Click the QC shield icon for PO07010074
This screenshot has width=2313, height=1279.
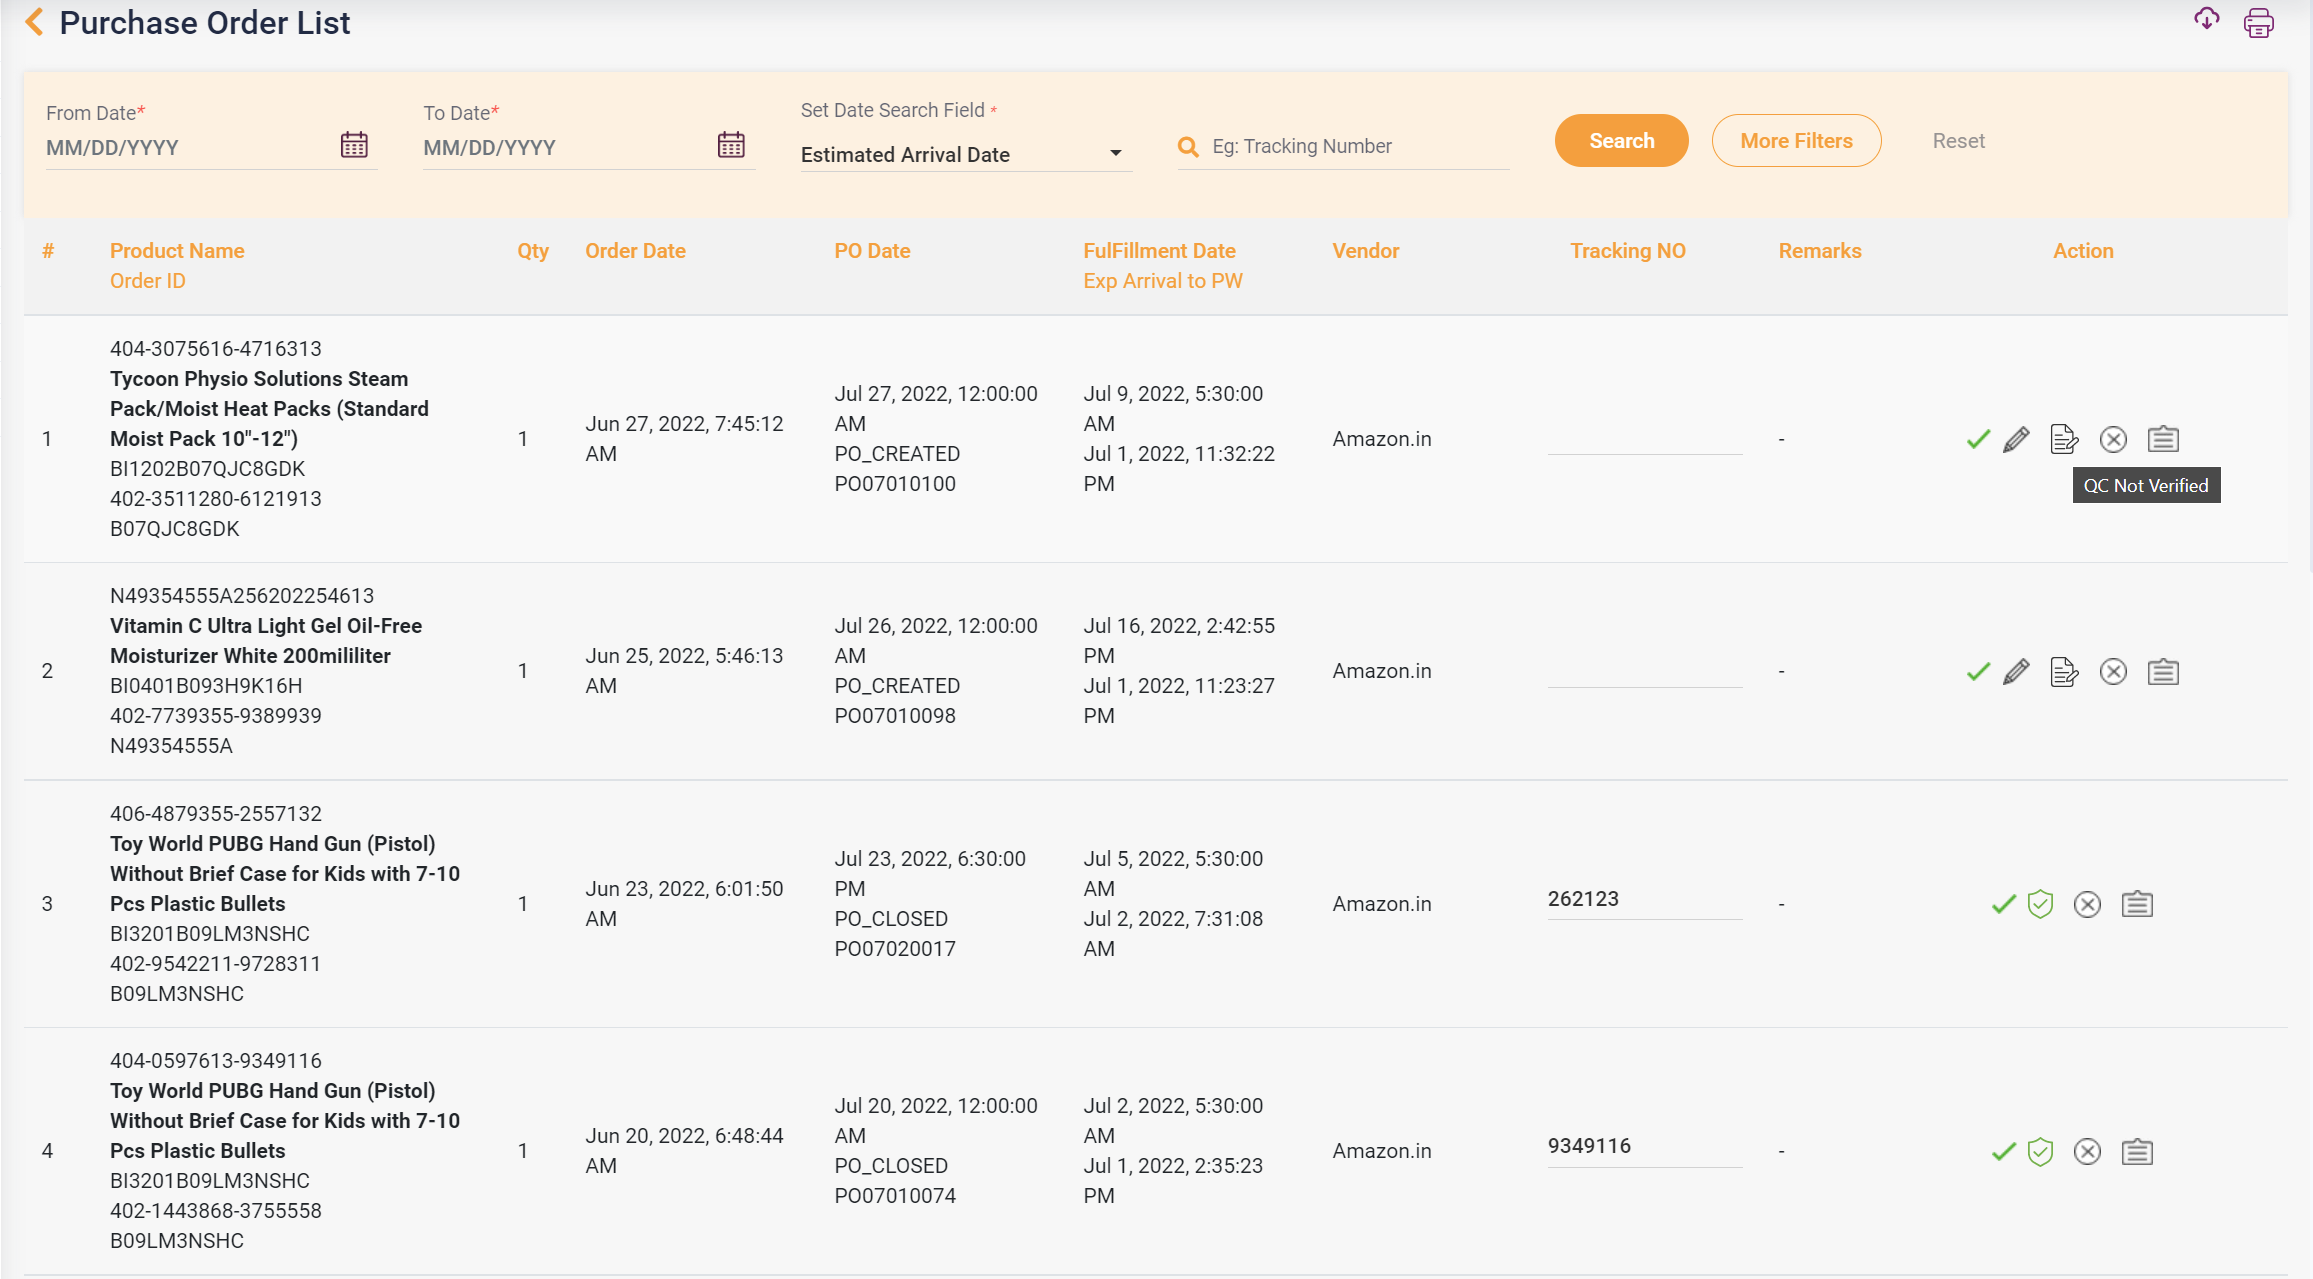[x=2040, y=1152]
